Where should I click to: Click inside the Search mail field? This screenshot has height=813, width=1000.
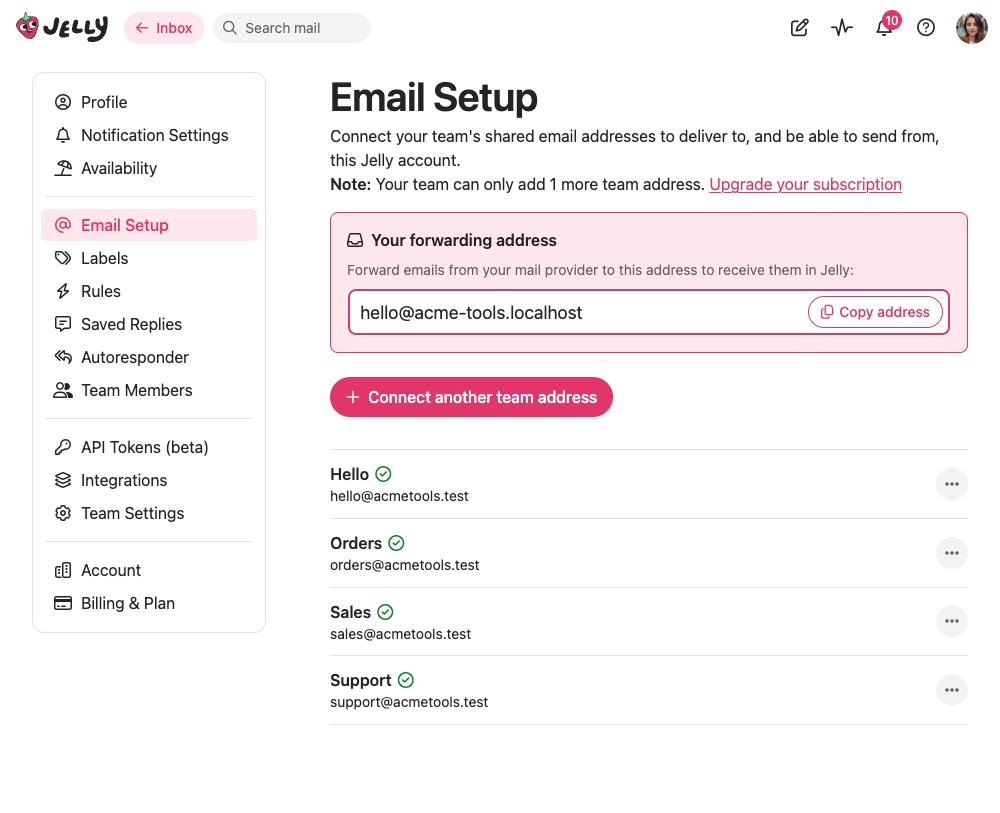click(292, 28)
